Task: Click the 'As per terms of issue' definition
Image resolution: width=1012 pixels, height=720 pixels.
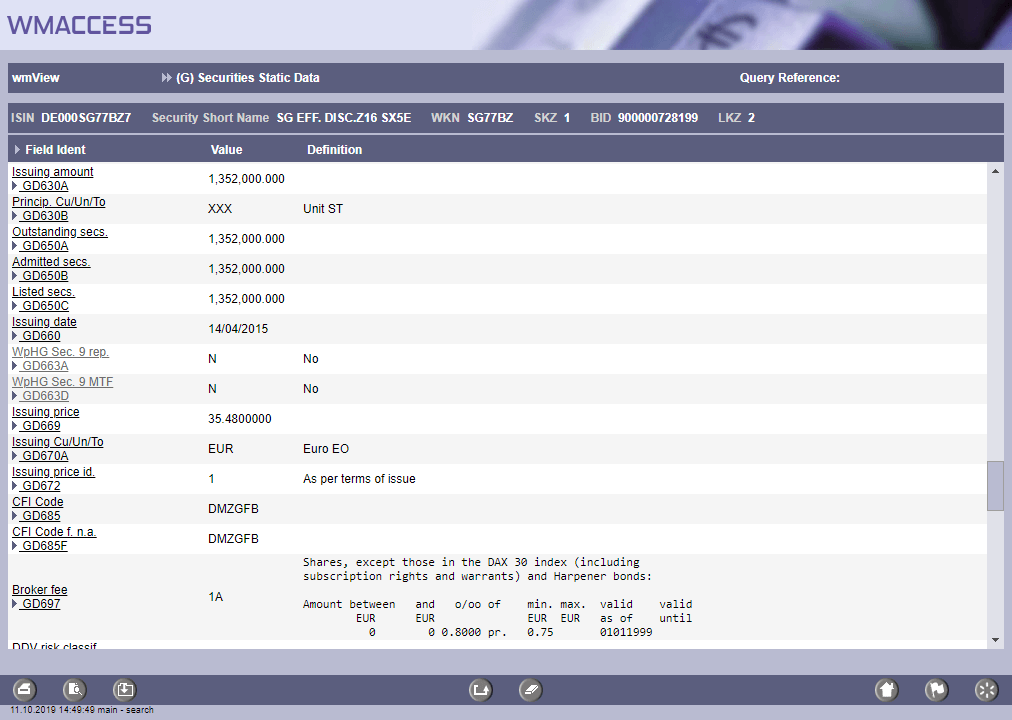Action: [359, 479]
